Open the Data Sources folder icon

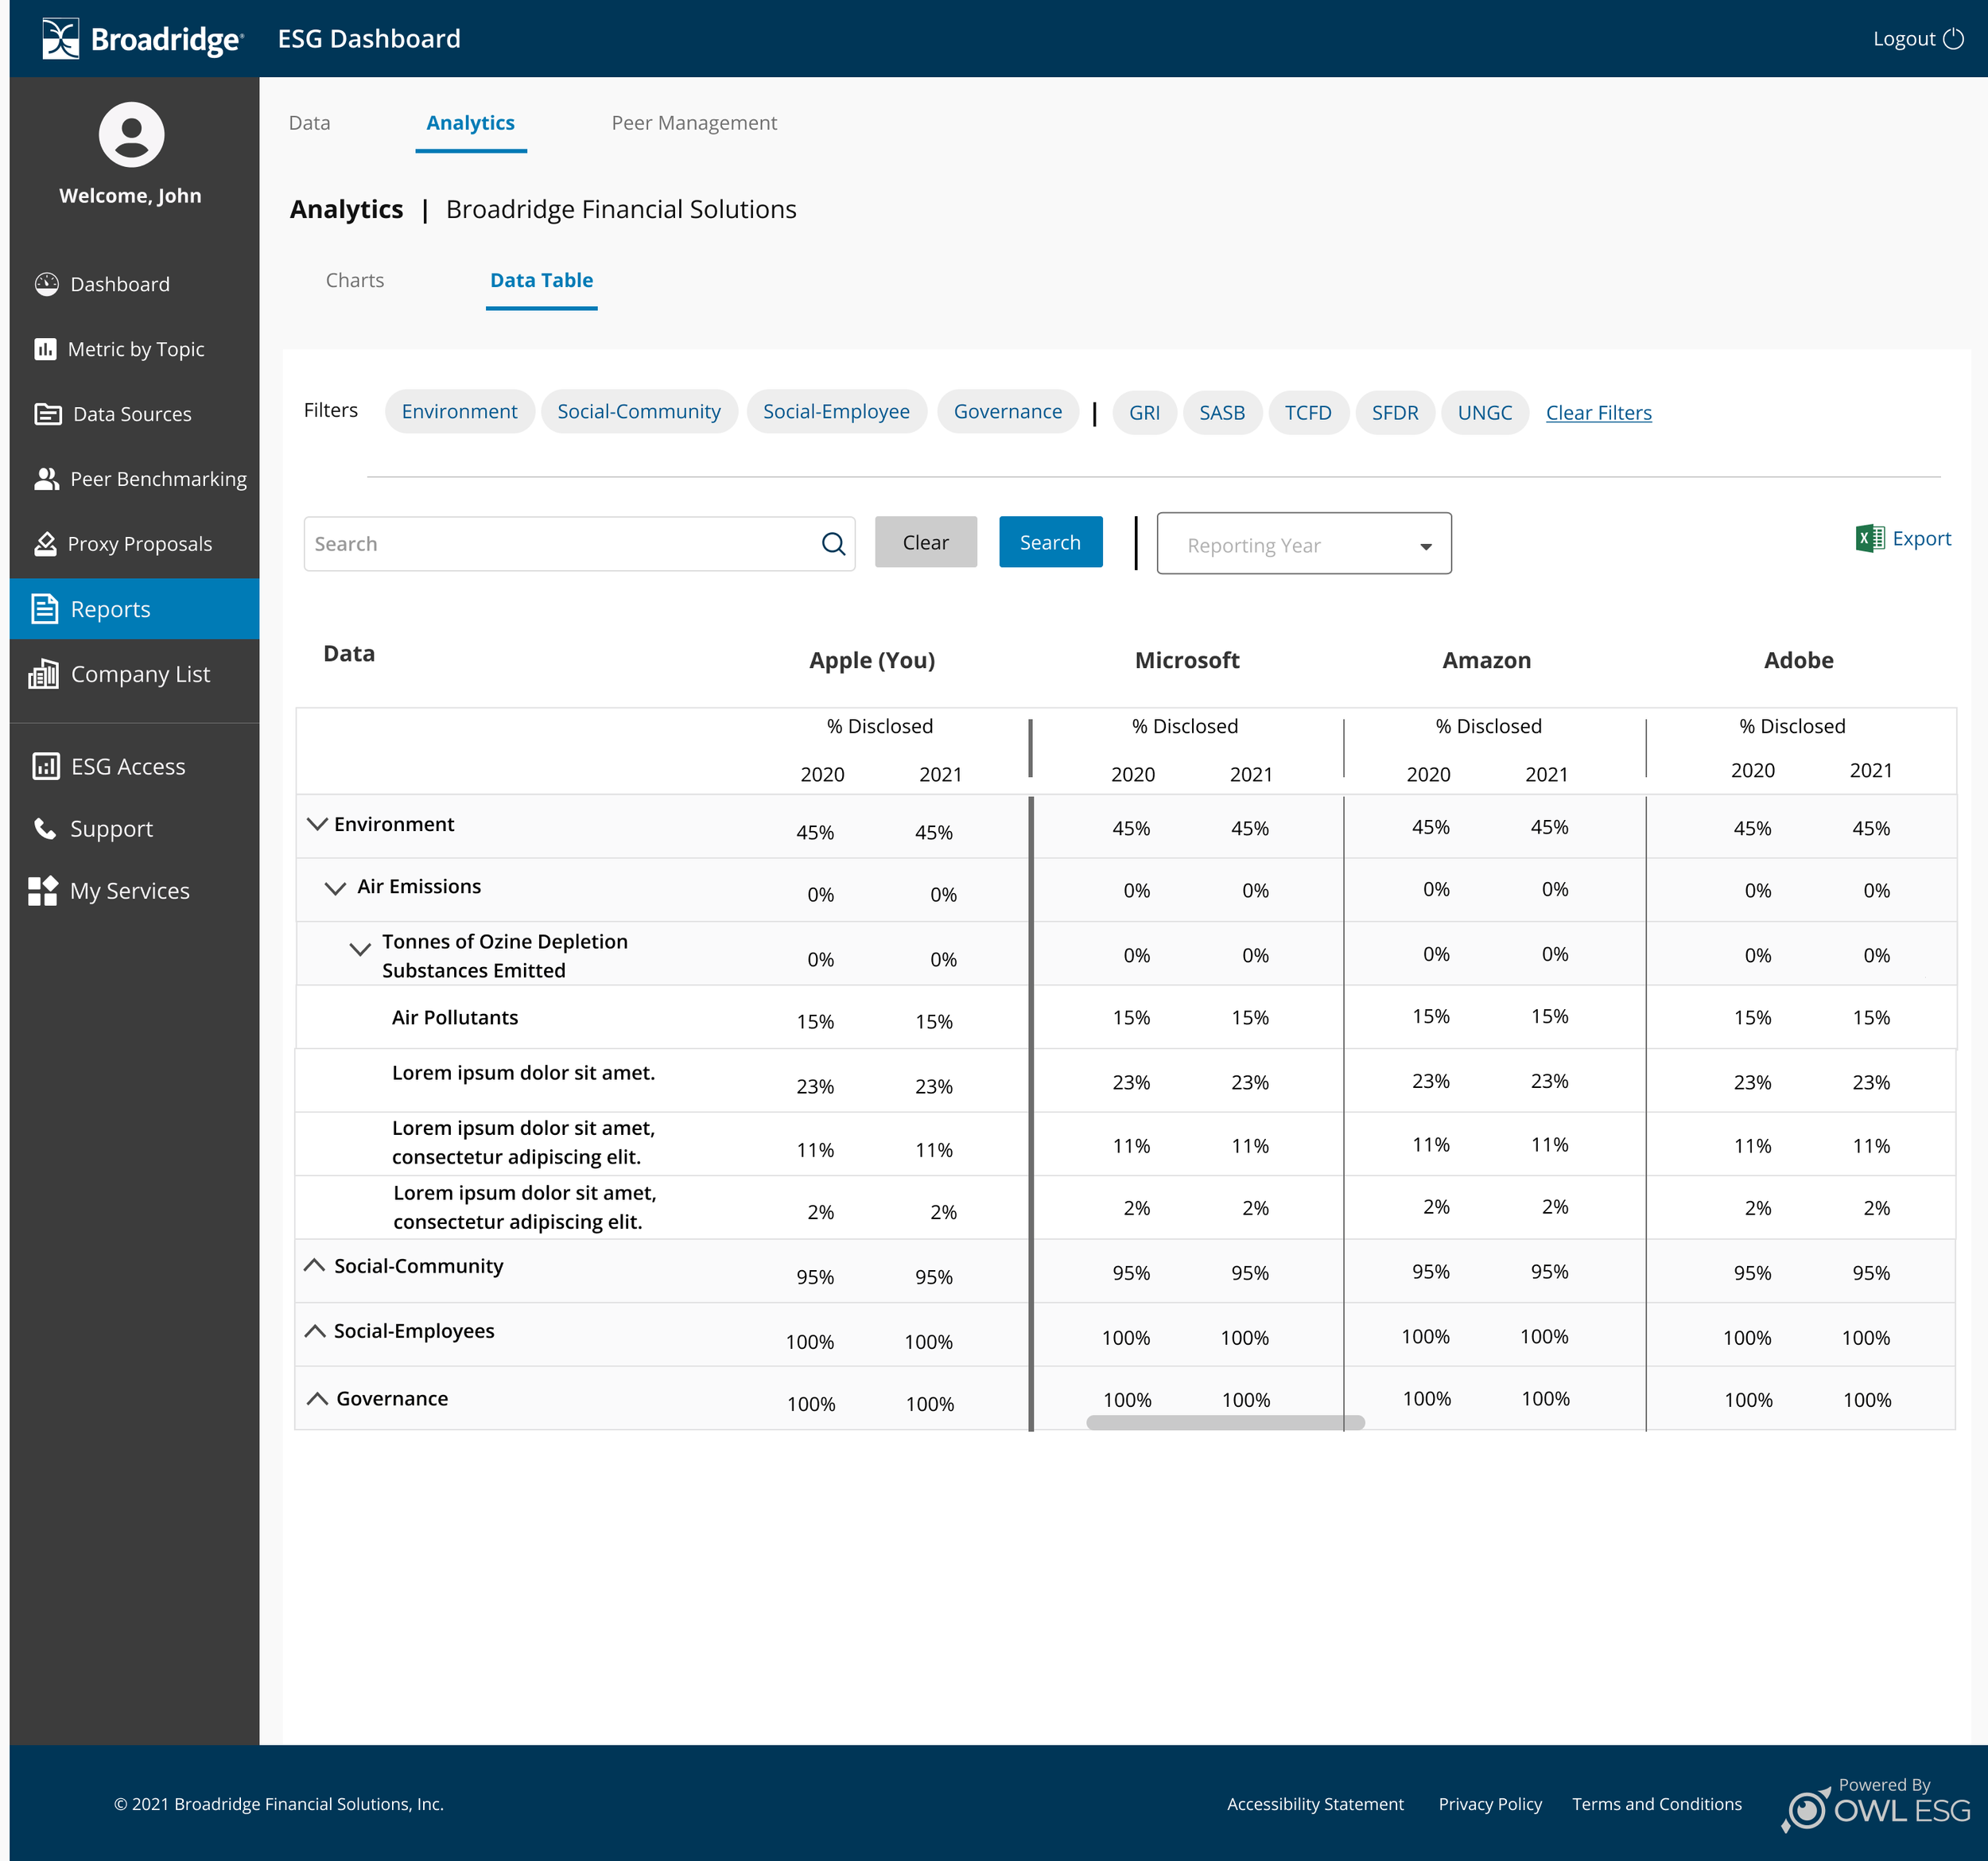(x=48, y=414)
